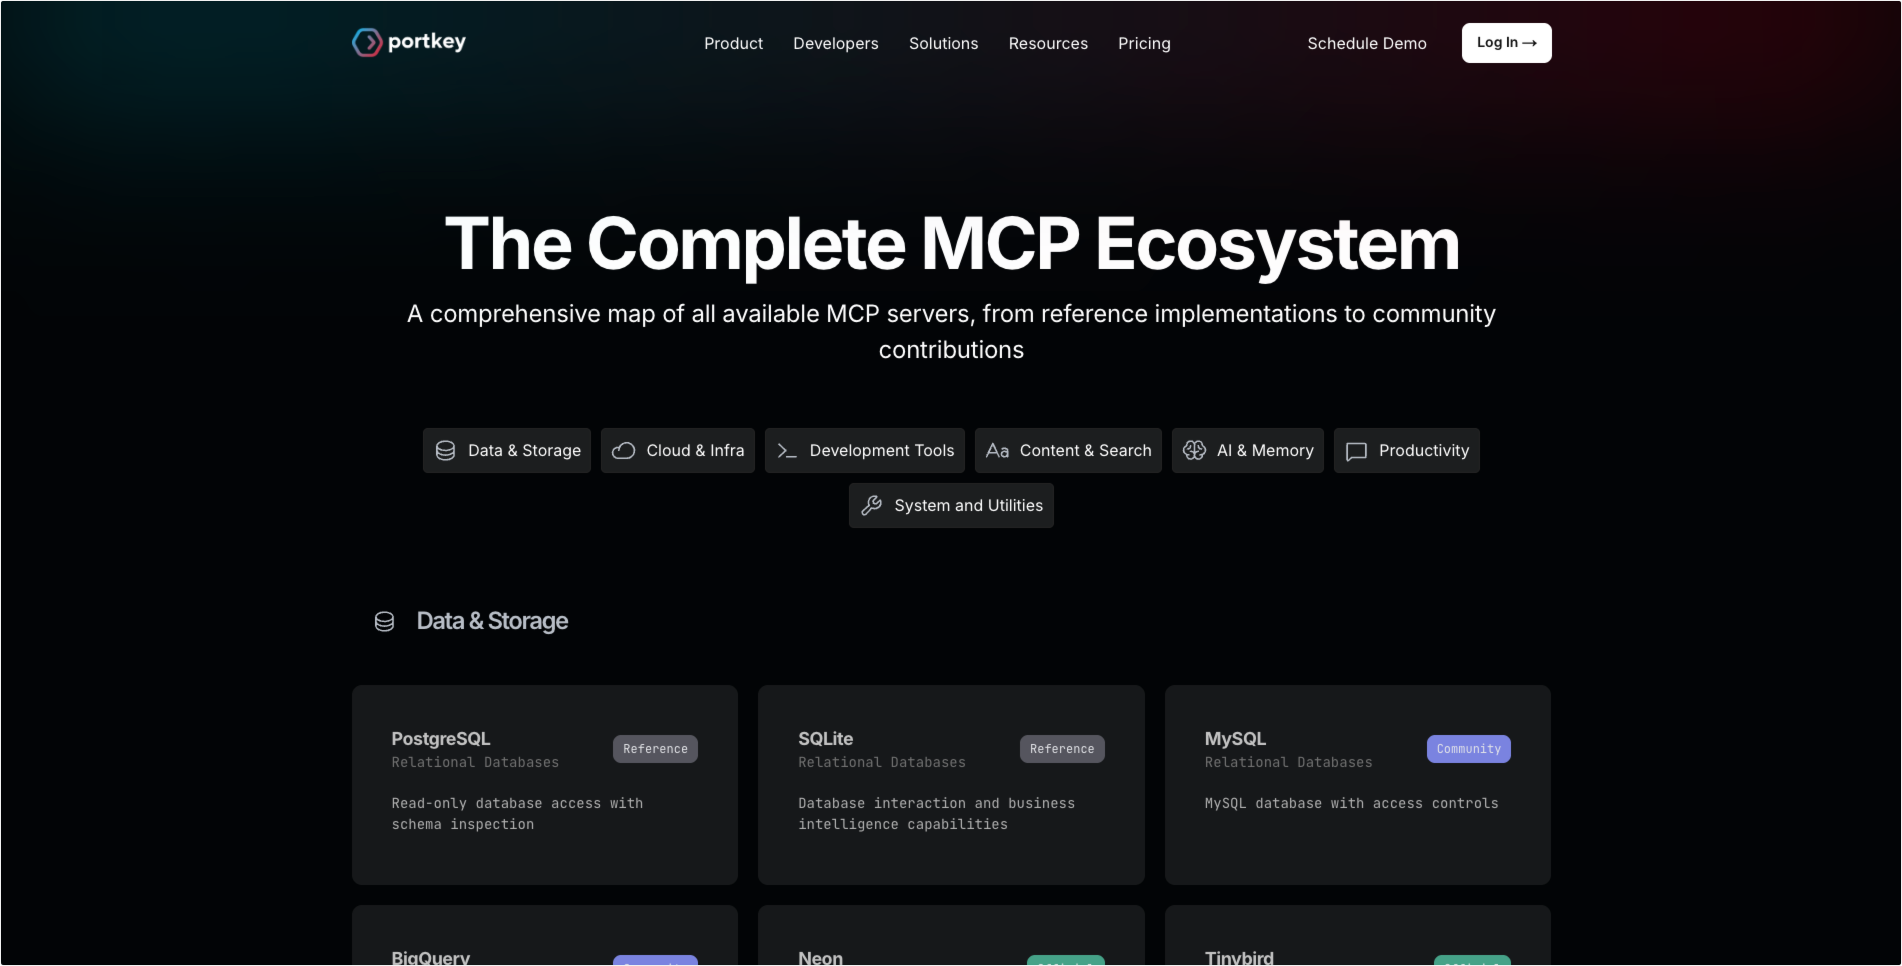Go to the Pricing page
This screenshot has width=1902, height=966.
click(x=1144, y=43)
